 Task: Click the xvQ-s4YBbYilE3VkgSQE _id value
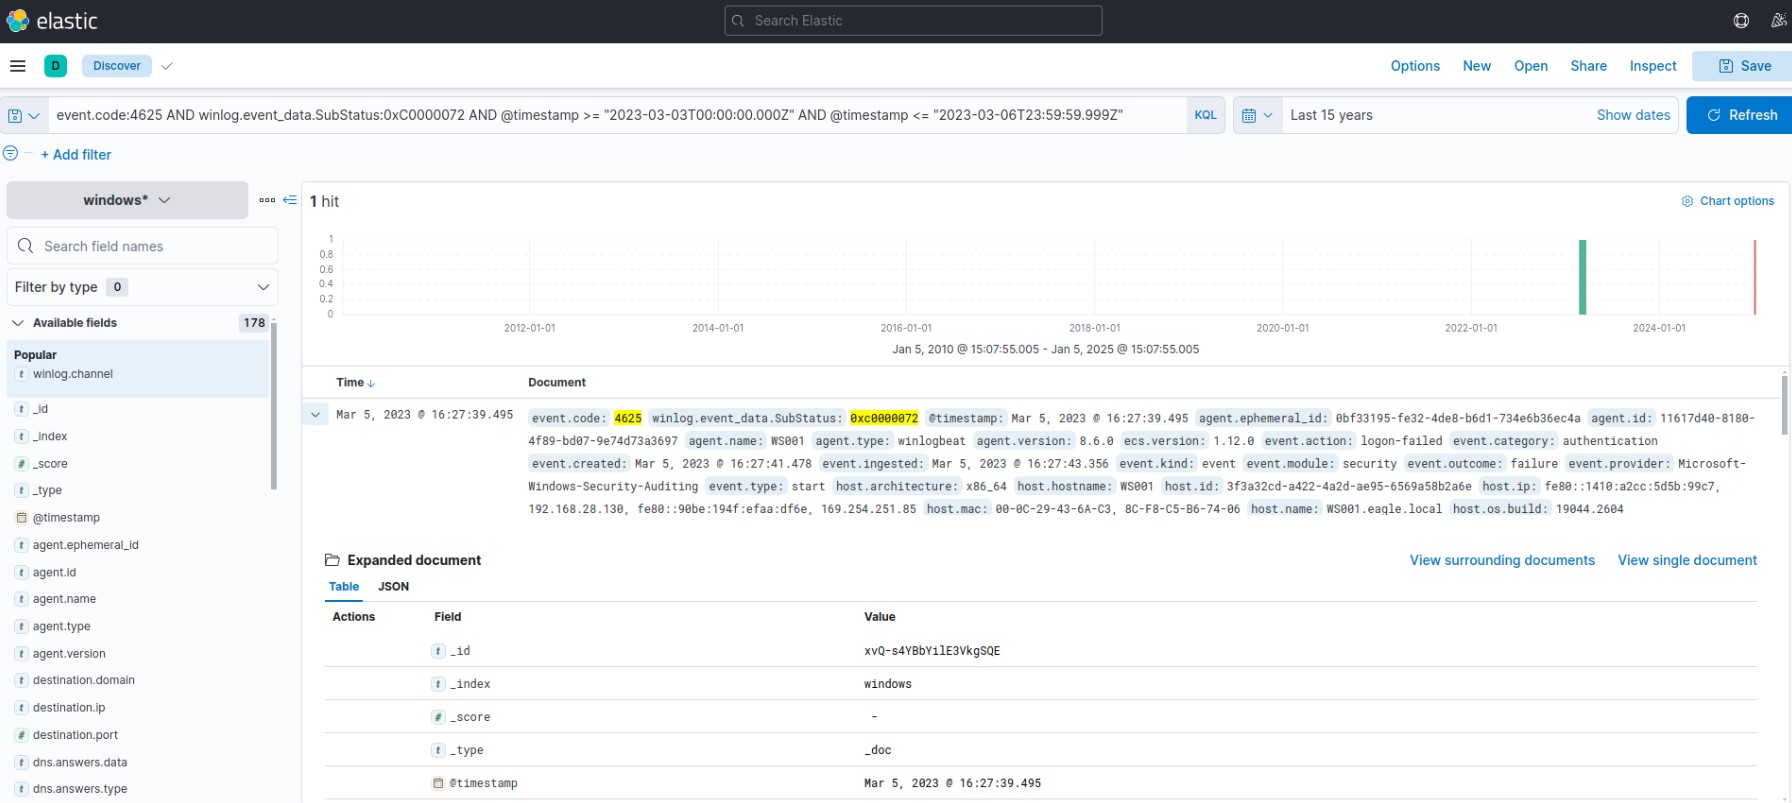pos(931,651)
